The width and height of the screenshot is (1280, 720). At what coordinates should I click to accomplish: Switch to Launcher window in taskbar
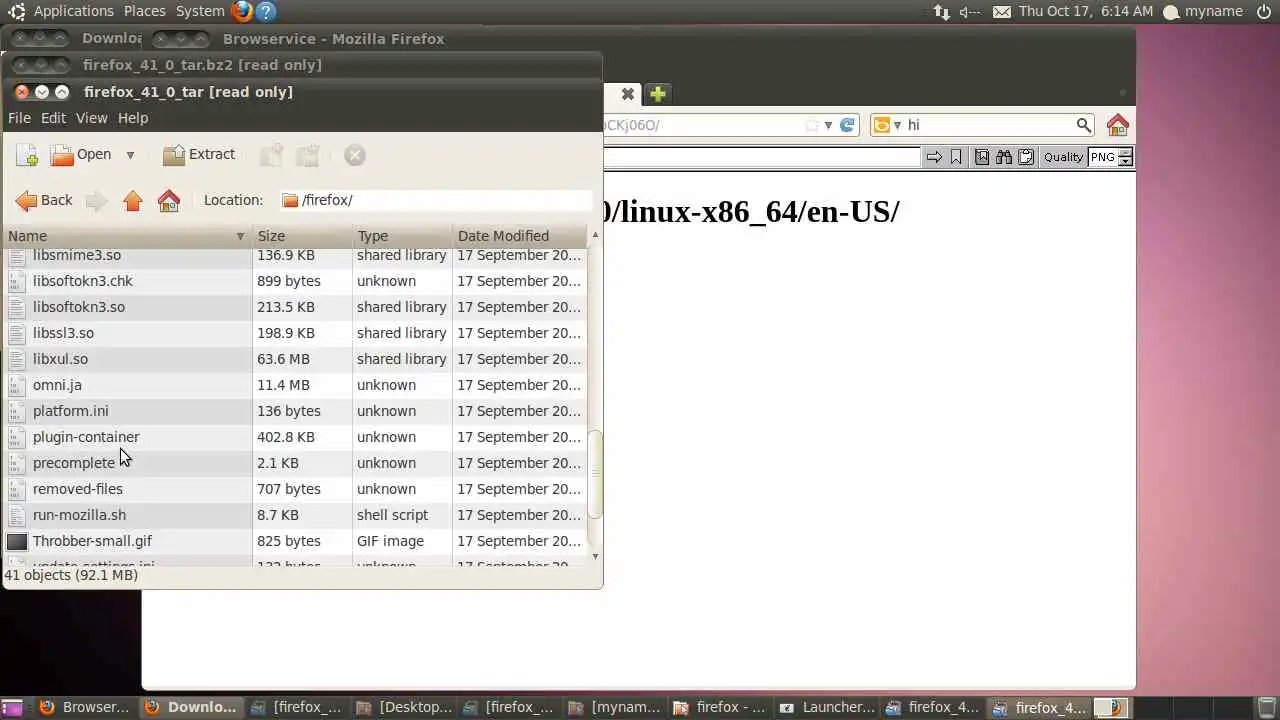(x=826, y=707)
